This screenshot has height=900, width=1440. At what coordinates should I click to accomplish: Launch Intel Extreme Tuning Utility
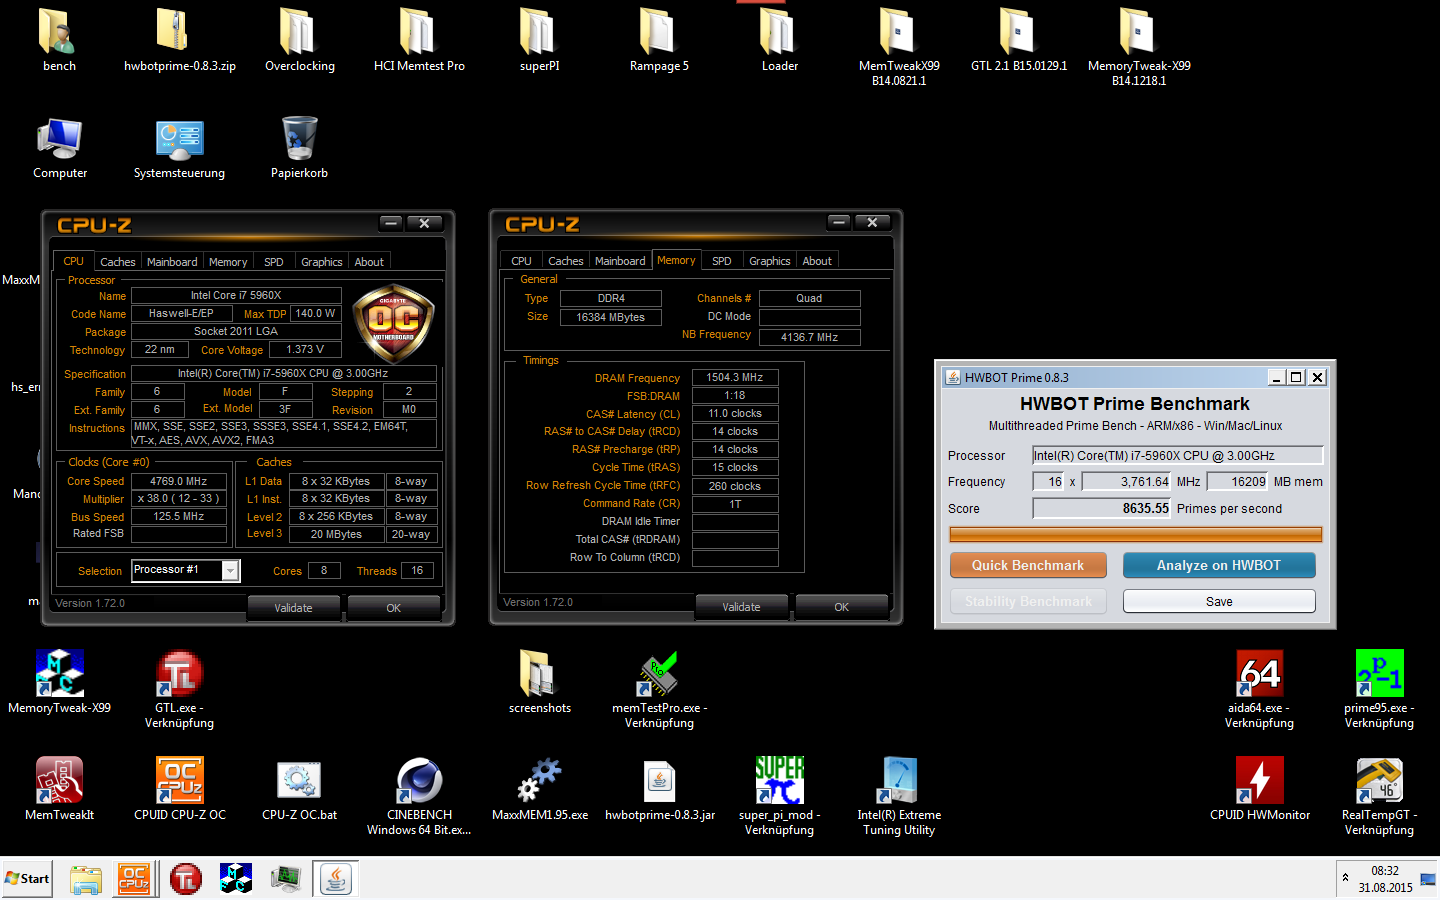point(899,797)
